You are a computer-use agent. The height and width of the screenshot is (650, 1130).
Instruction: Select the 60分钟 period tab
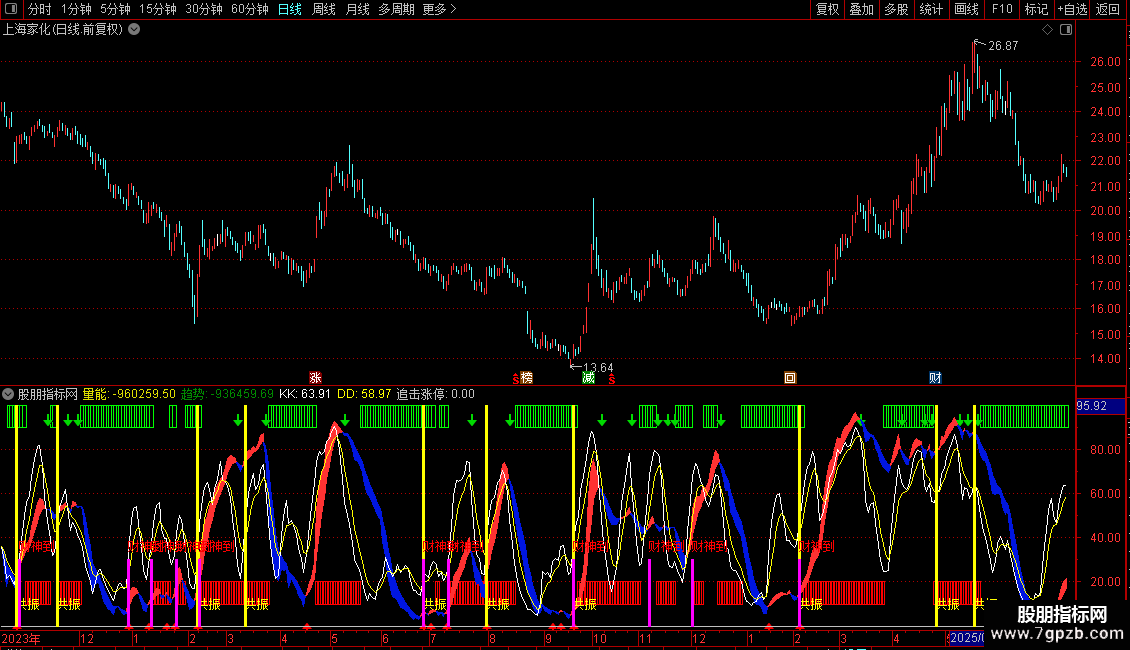click(249, 10)
